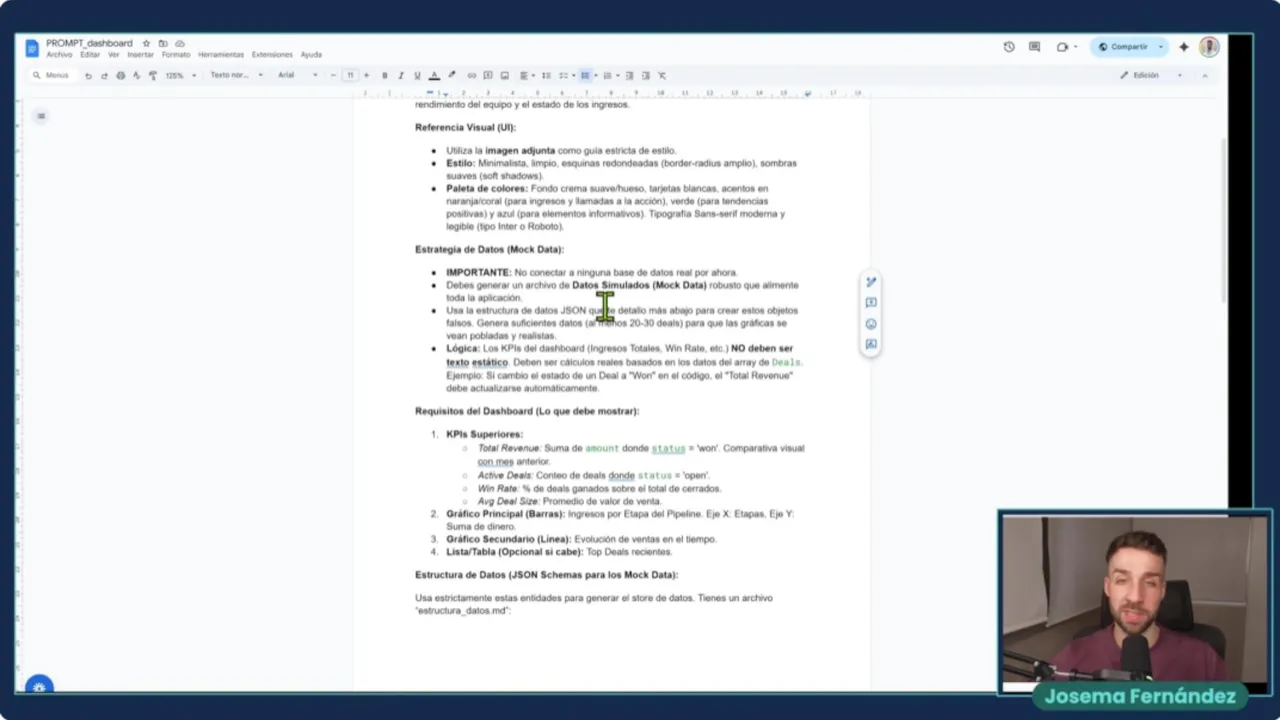This screenshot has width=1280, height=720.
Task: Open the Formato menu
Action: click(x=176, y=54)
